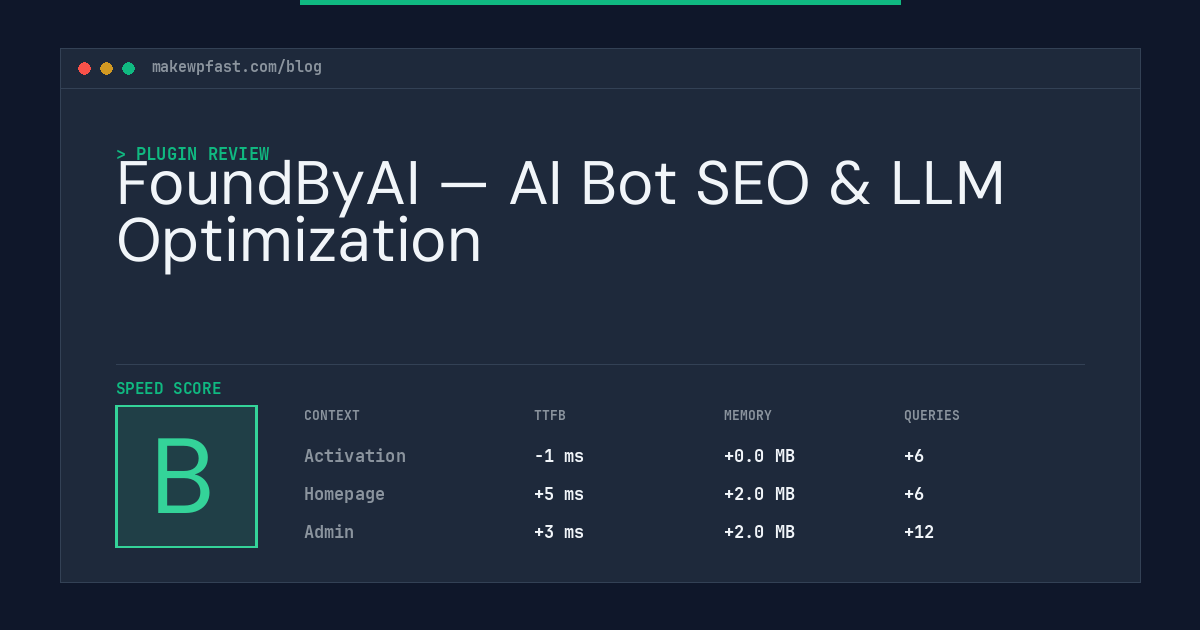
Task: Select the Admin row label
Action: click(x=329, y=532)
